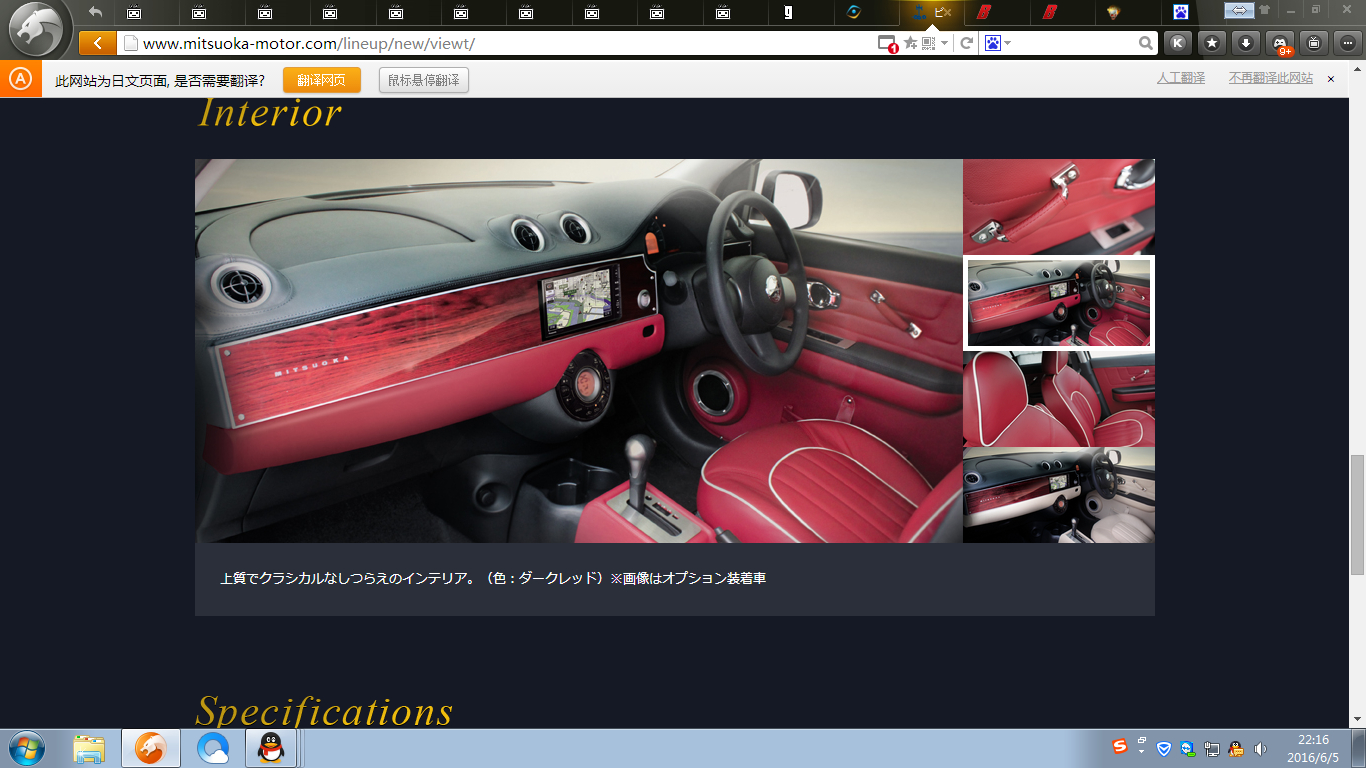
Task: Open the downloads toolbar button
Action: pyautogui.click(x=1245, y=43)
